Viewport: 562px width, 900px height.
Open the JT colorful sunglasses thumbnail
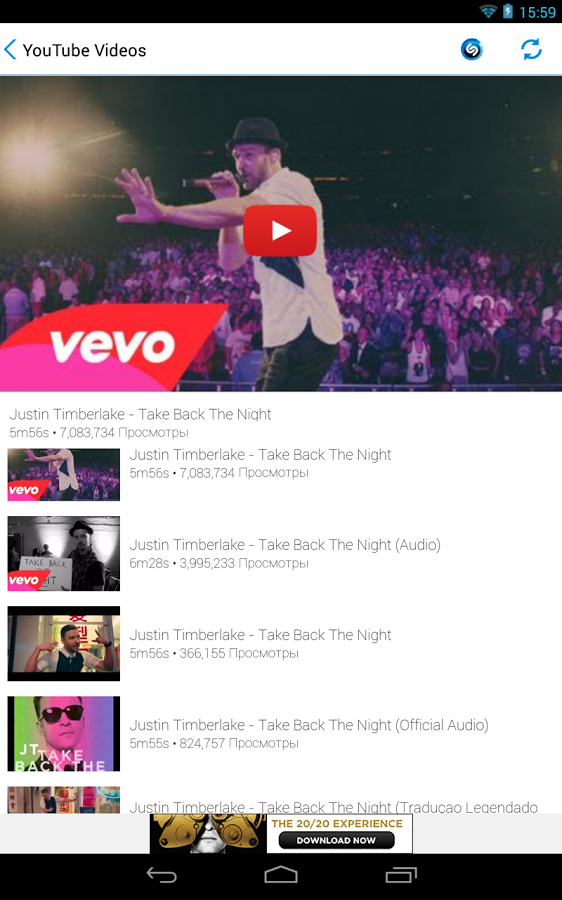[x=64, y=734]
